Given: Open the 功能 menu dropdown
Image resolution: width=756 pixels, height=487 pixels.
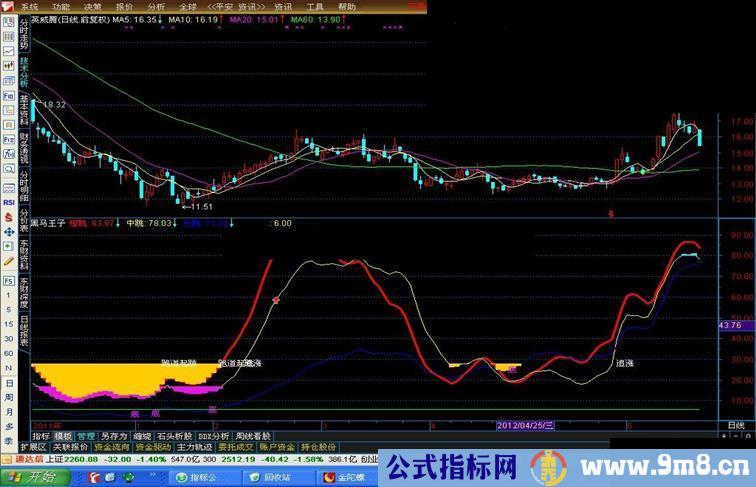Looking at the screenshot, I should tap(61, 7).
